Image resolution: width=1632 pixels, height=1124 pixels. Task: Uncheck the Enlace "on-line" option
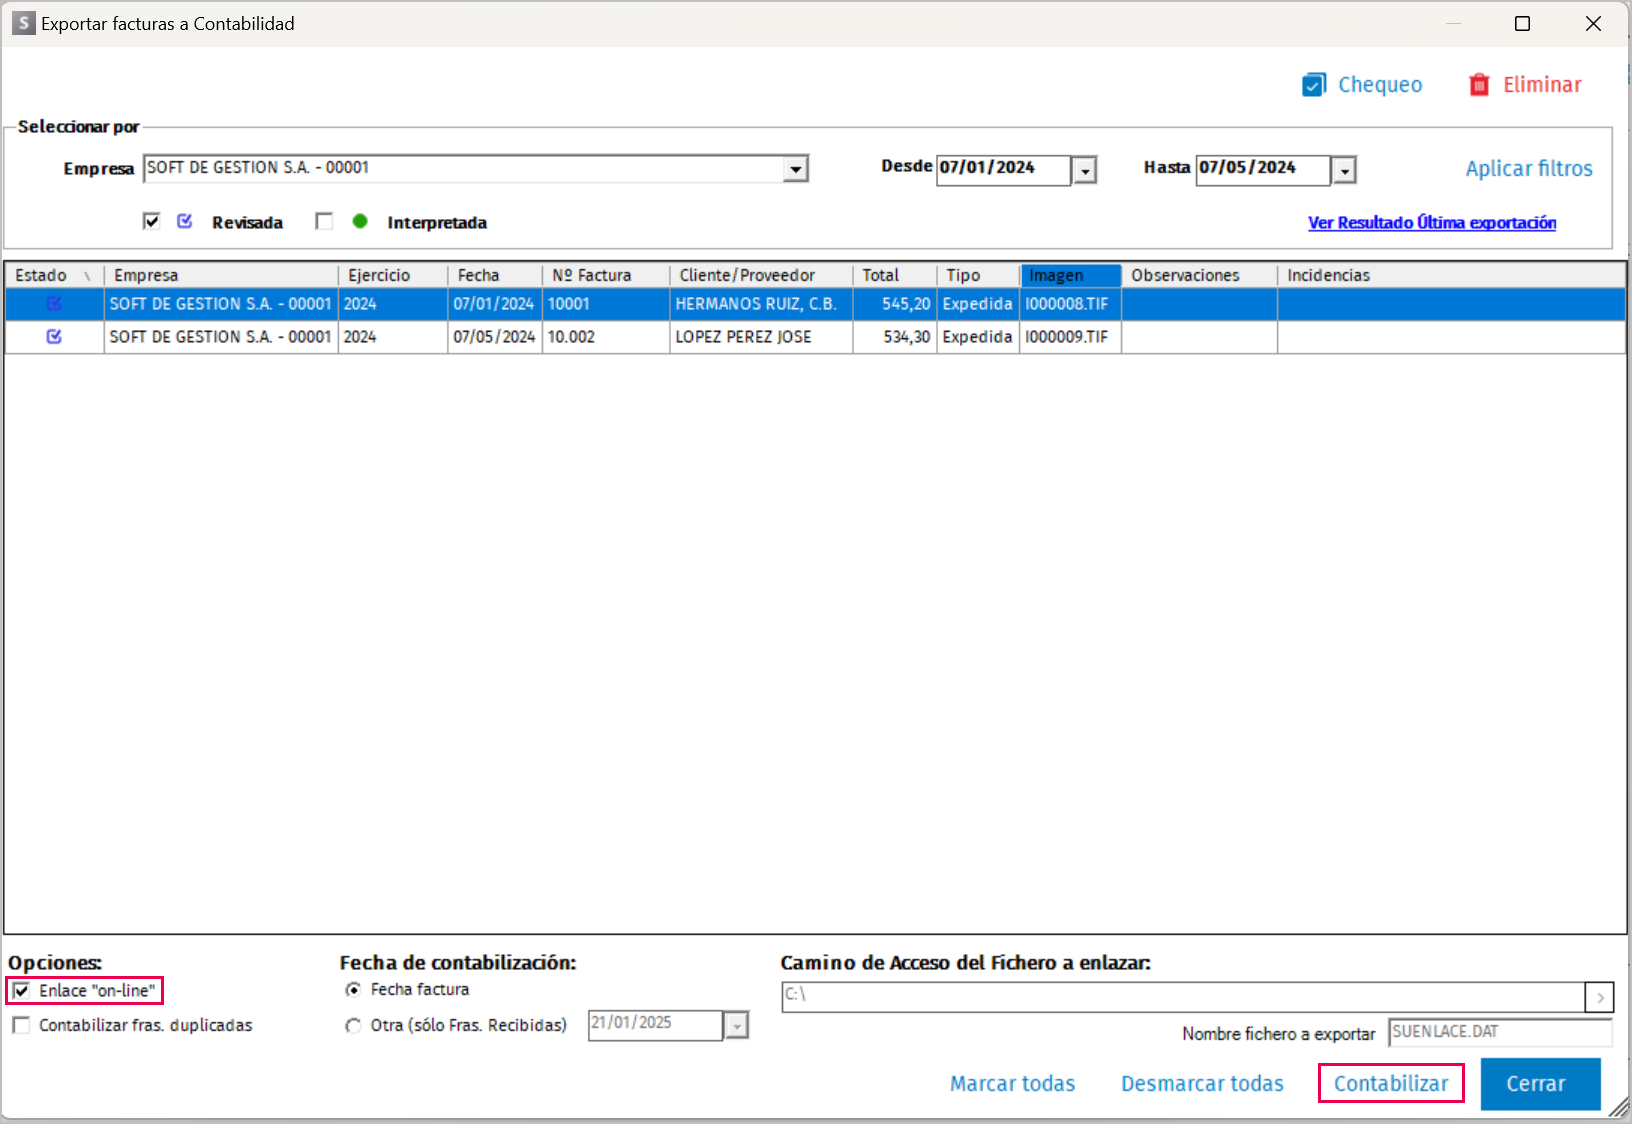[x=21, y=991]
